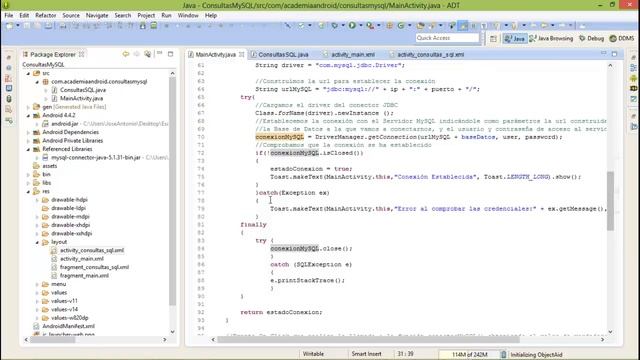
Task: Open the Debug button dropdown arrow
Action: [343, 26]
